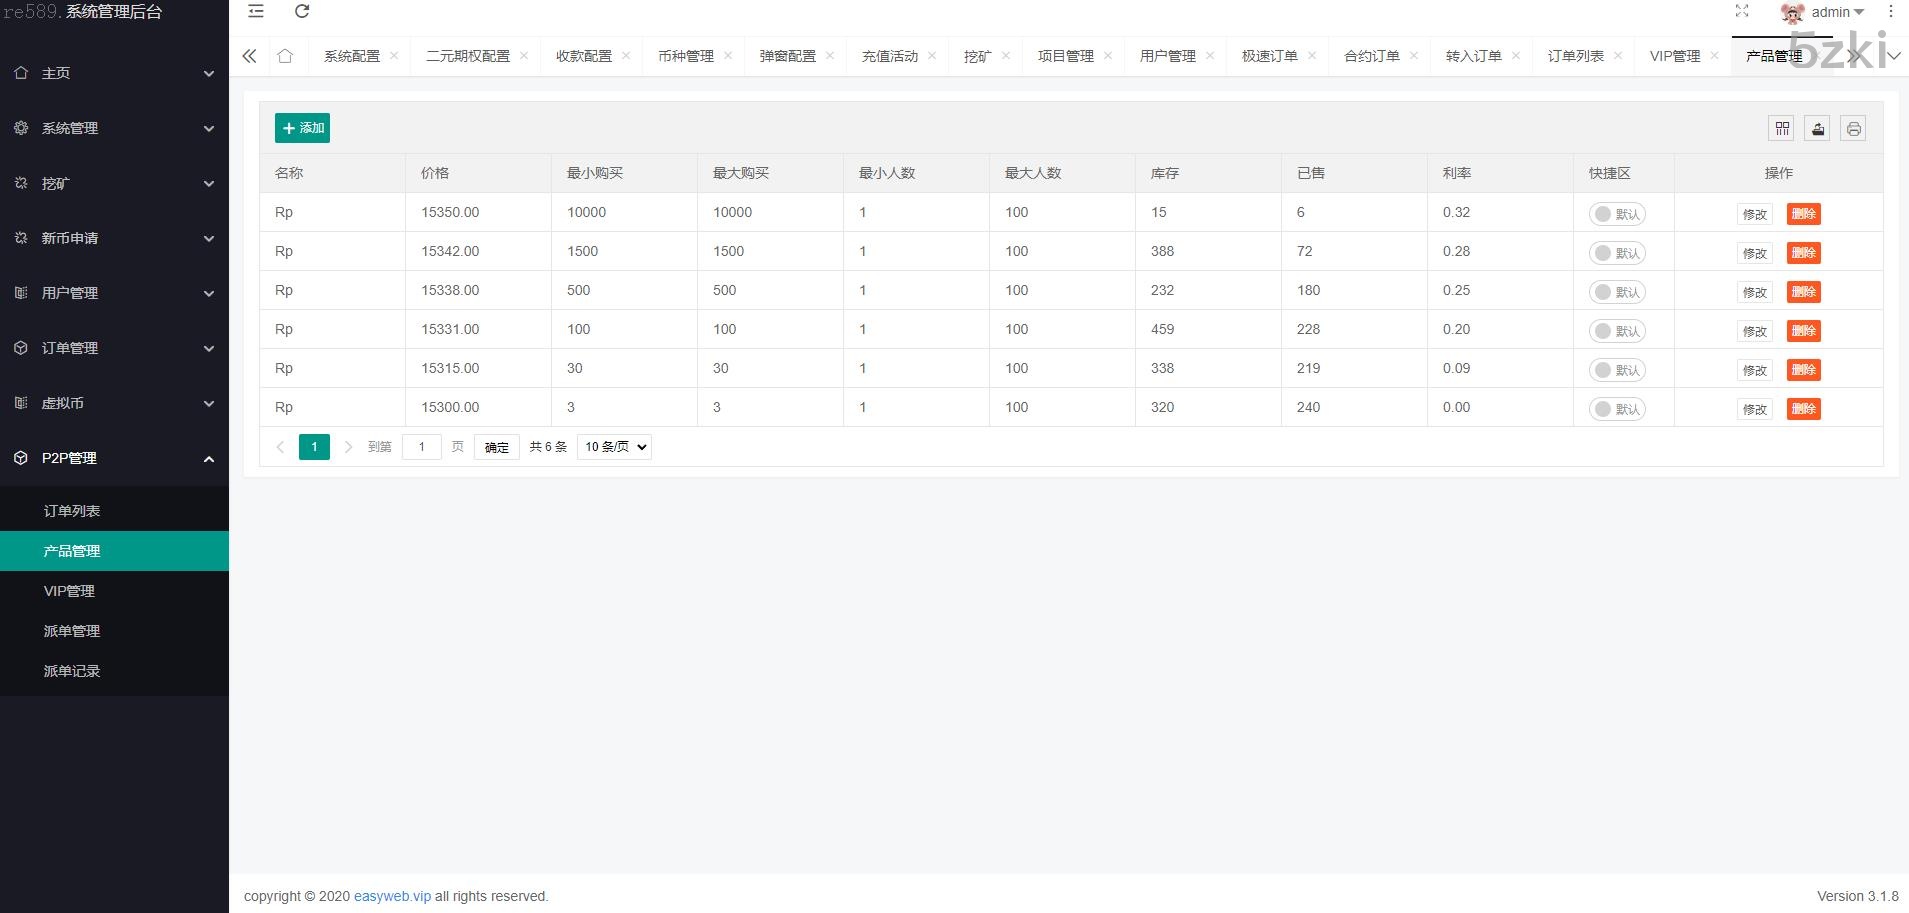Open the column filter grid icon
This screenshot has width=1909, height=913.
click(1782, 128)
